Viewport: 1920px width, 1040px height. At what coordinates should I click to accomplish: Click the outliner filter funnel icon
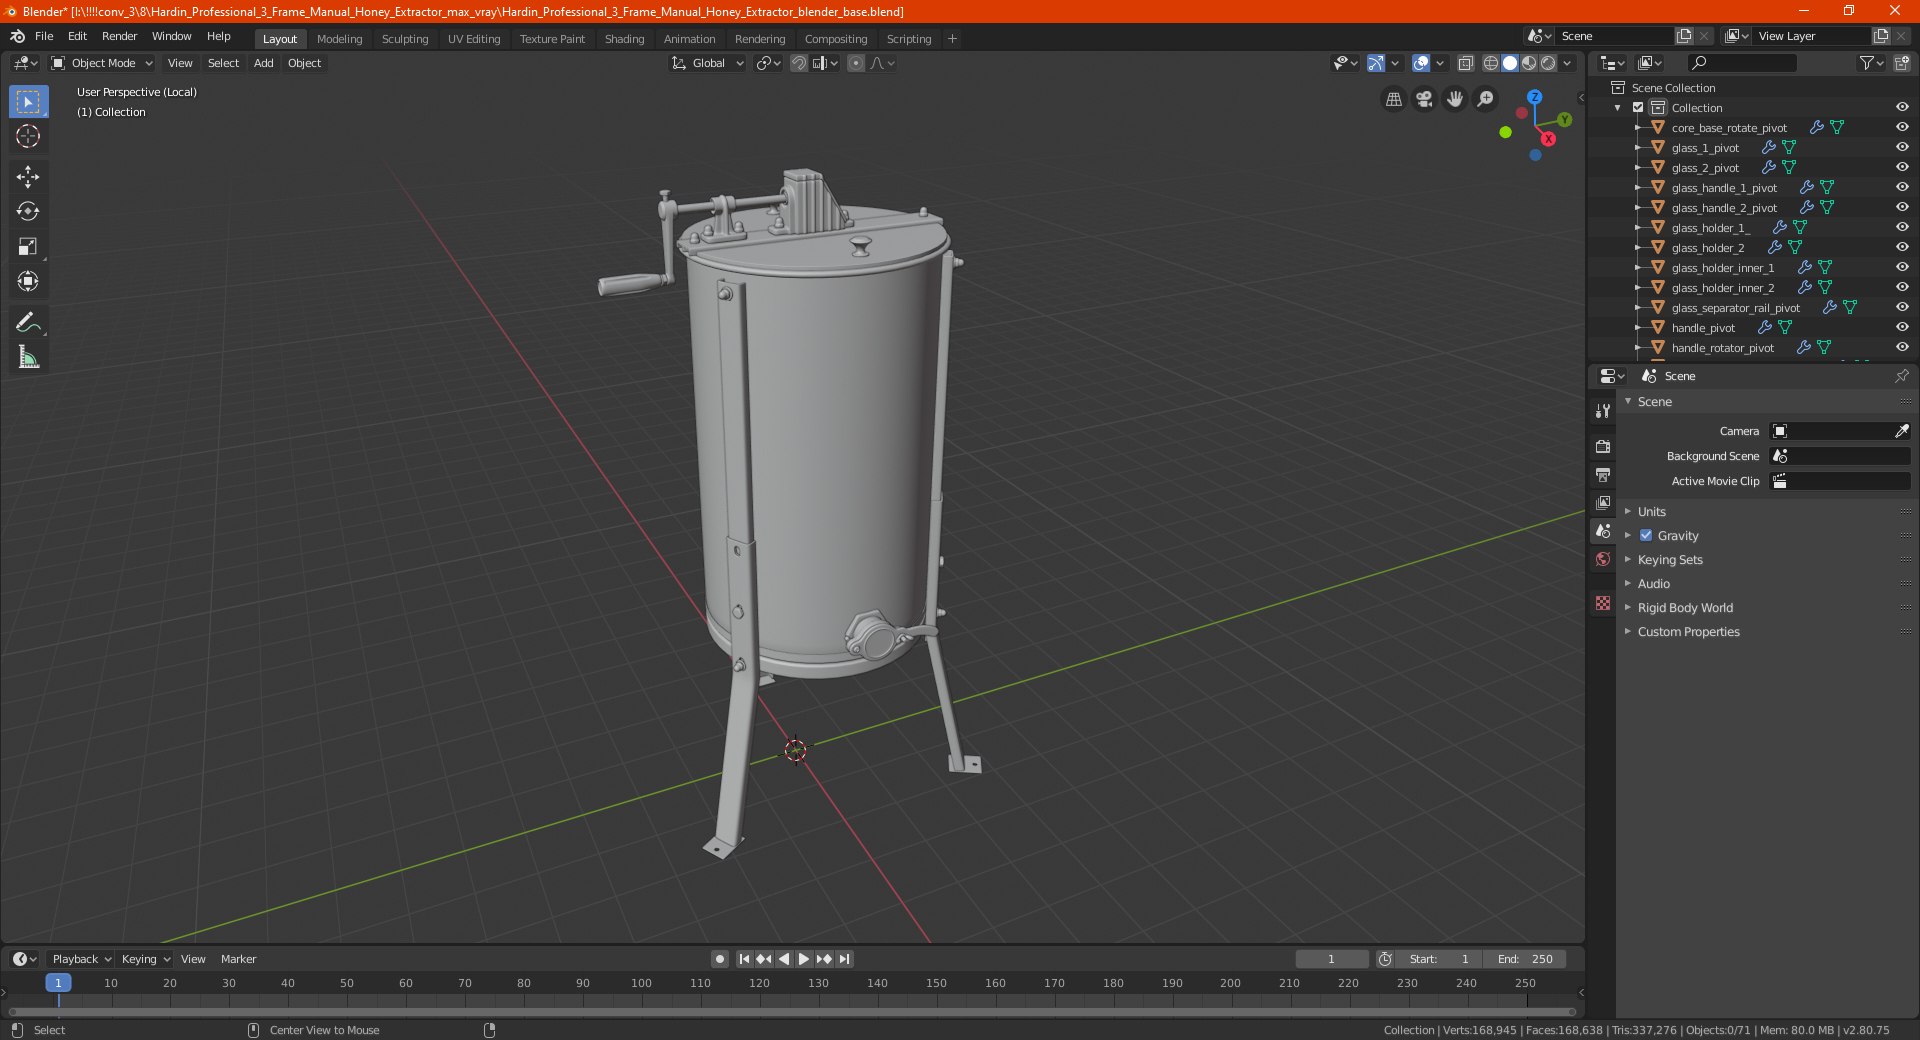click(1866, 63)
